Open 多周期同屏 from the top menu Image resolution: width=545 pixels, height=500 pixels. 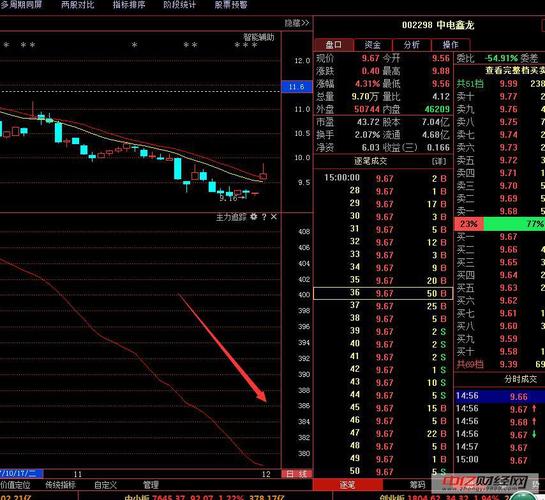(x=22, y=5)
